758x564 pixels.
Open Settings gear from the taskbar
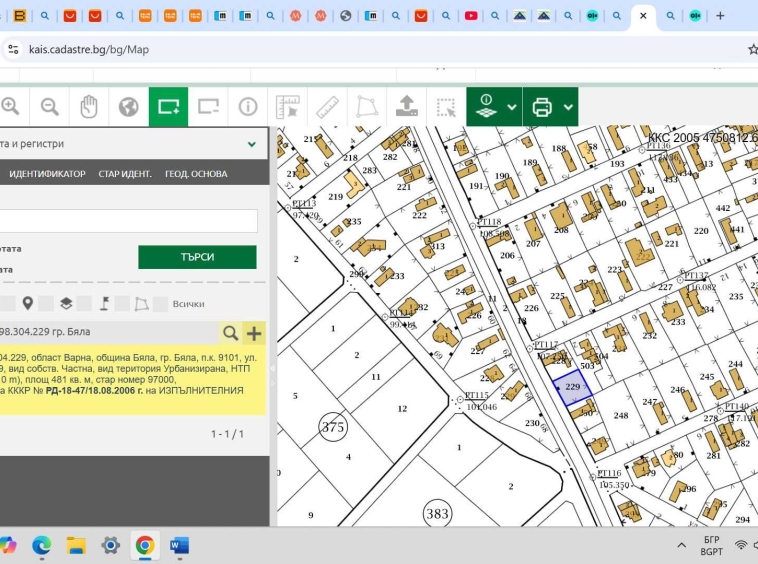(110, 546)
